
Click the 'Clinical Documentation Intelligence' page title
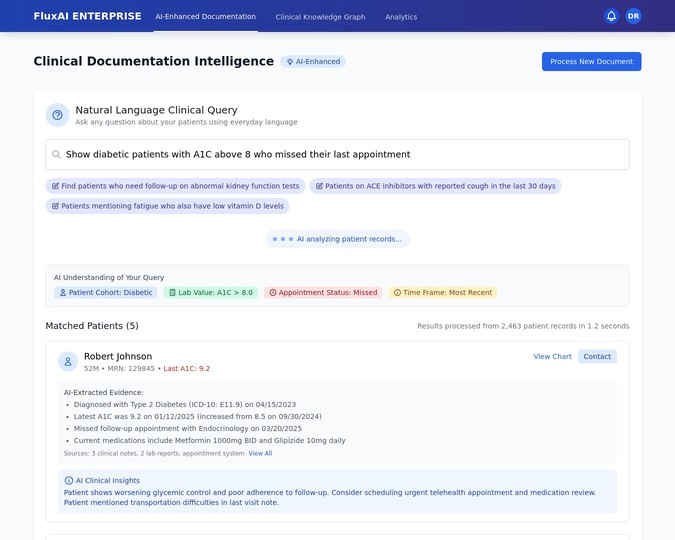coord(154,61)
